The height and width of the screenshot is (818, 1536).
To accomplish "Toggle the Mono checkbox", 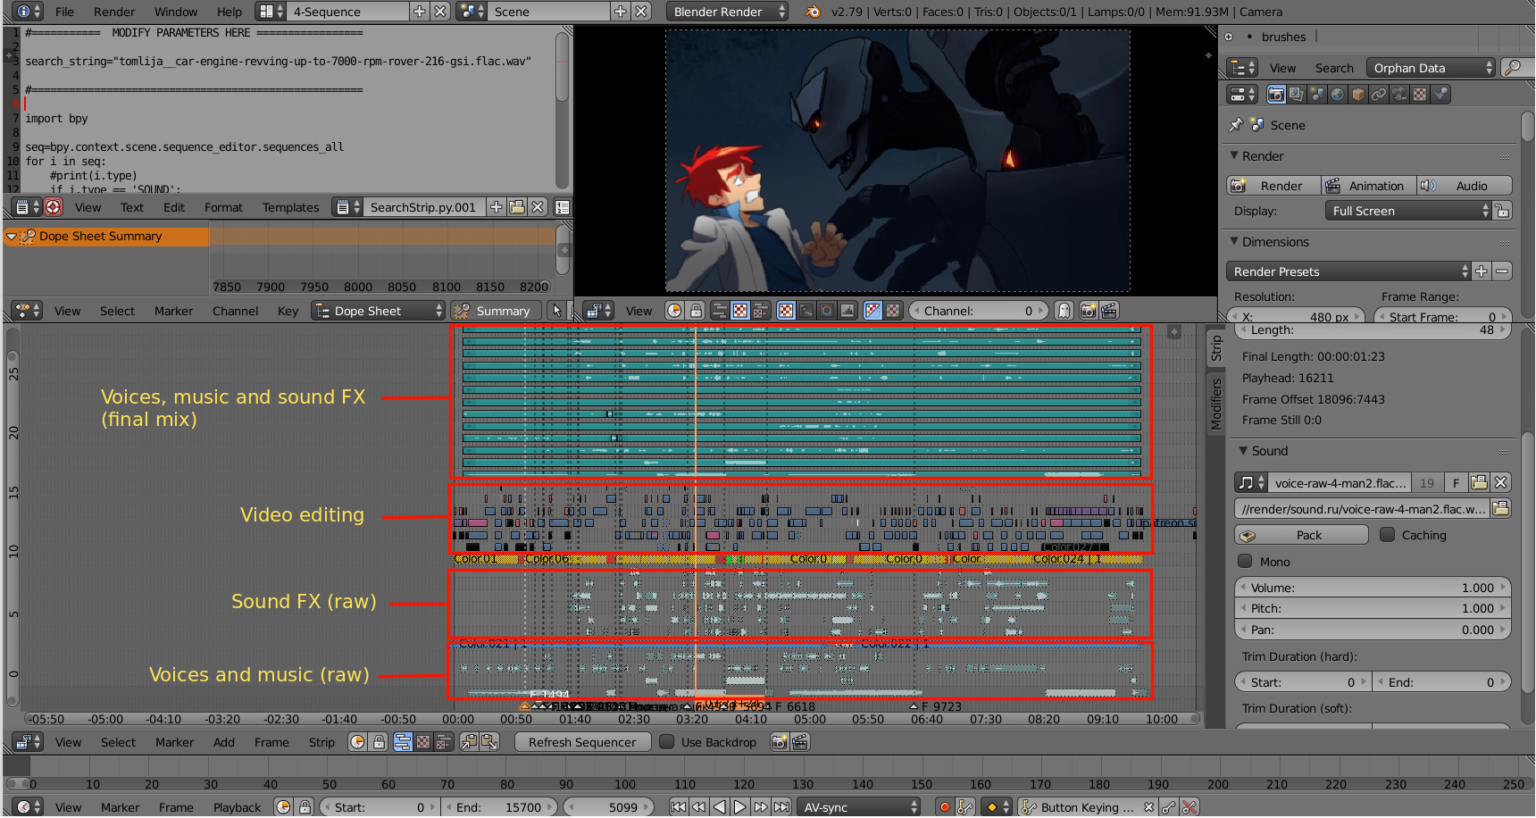I will (x=1245, y=562).
